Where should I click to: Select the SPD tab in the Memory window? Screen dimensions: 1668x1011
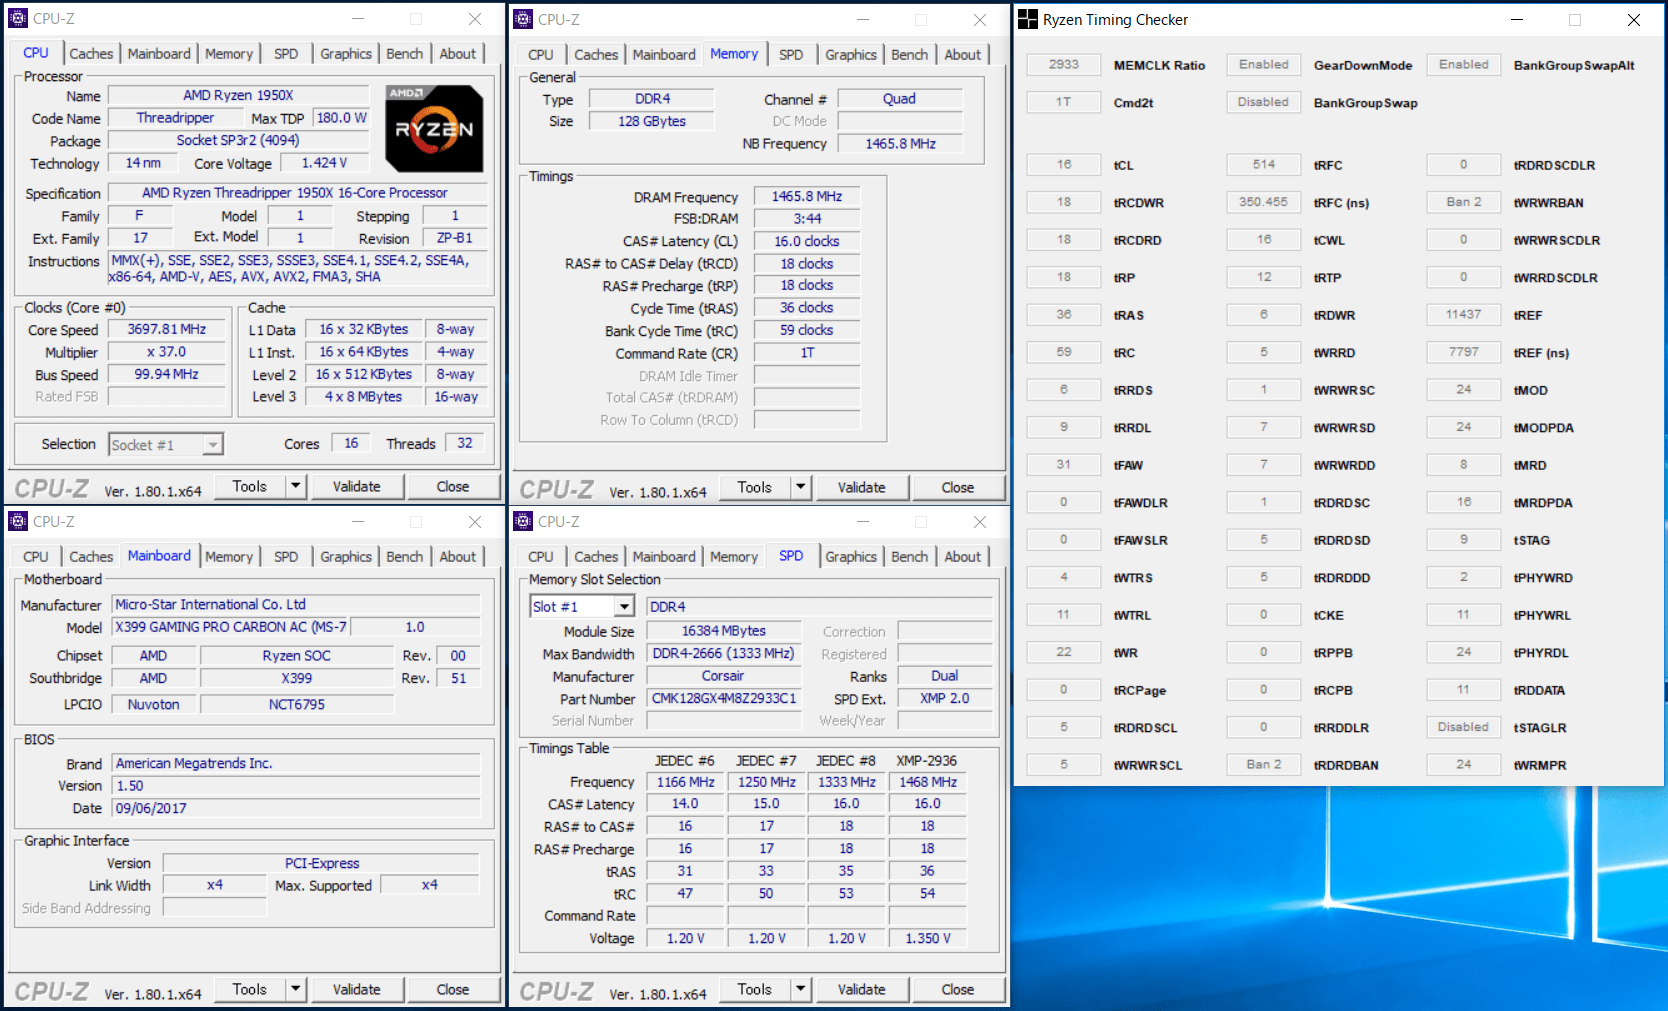[791, 55]
